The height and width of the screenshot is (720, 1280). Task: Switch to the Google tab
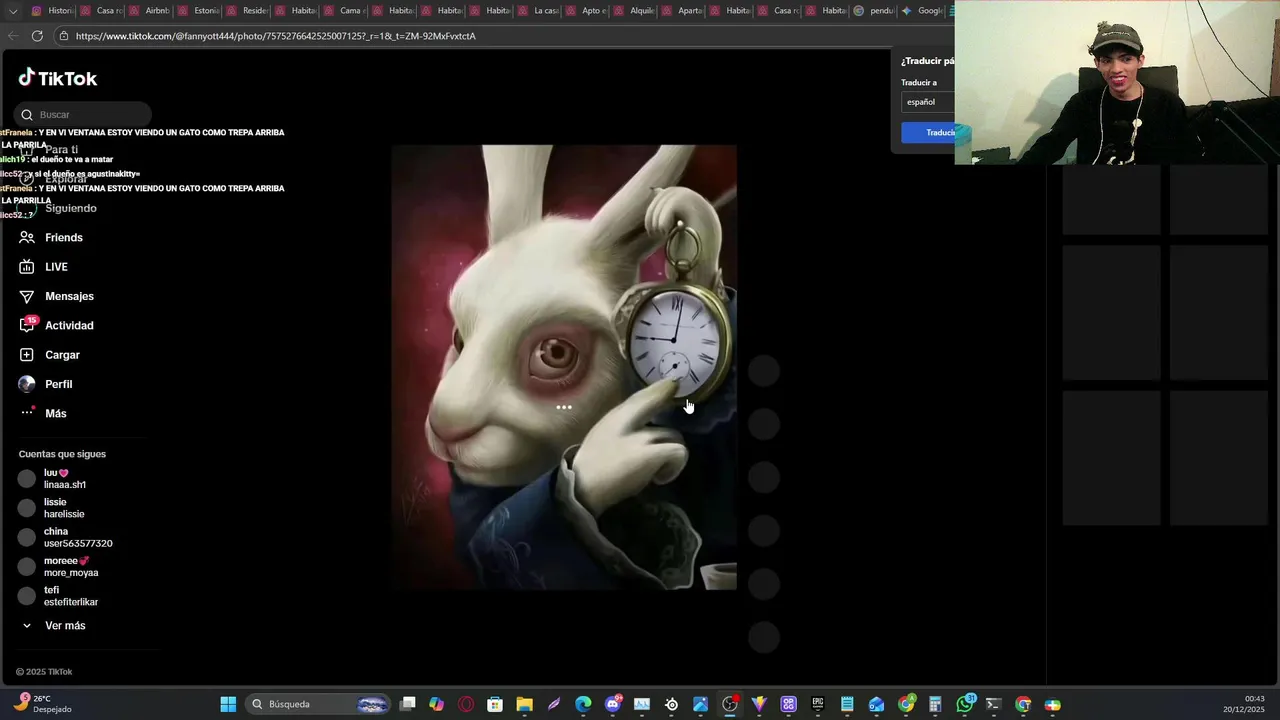pyautogui.click(x=922, y=11)
